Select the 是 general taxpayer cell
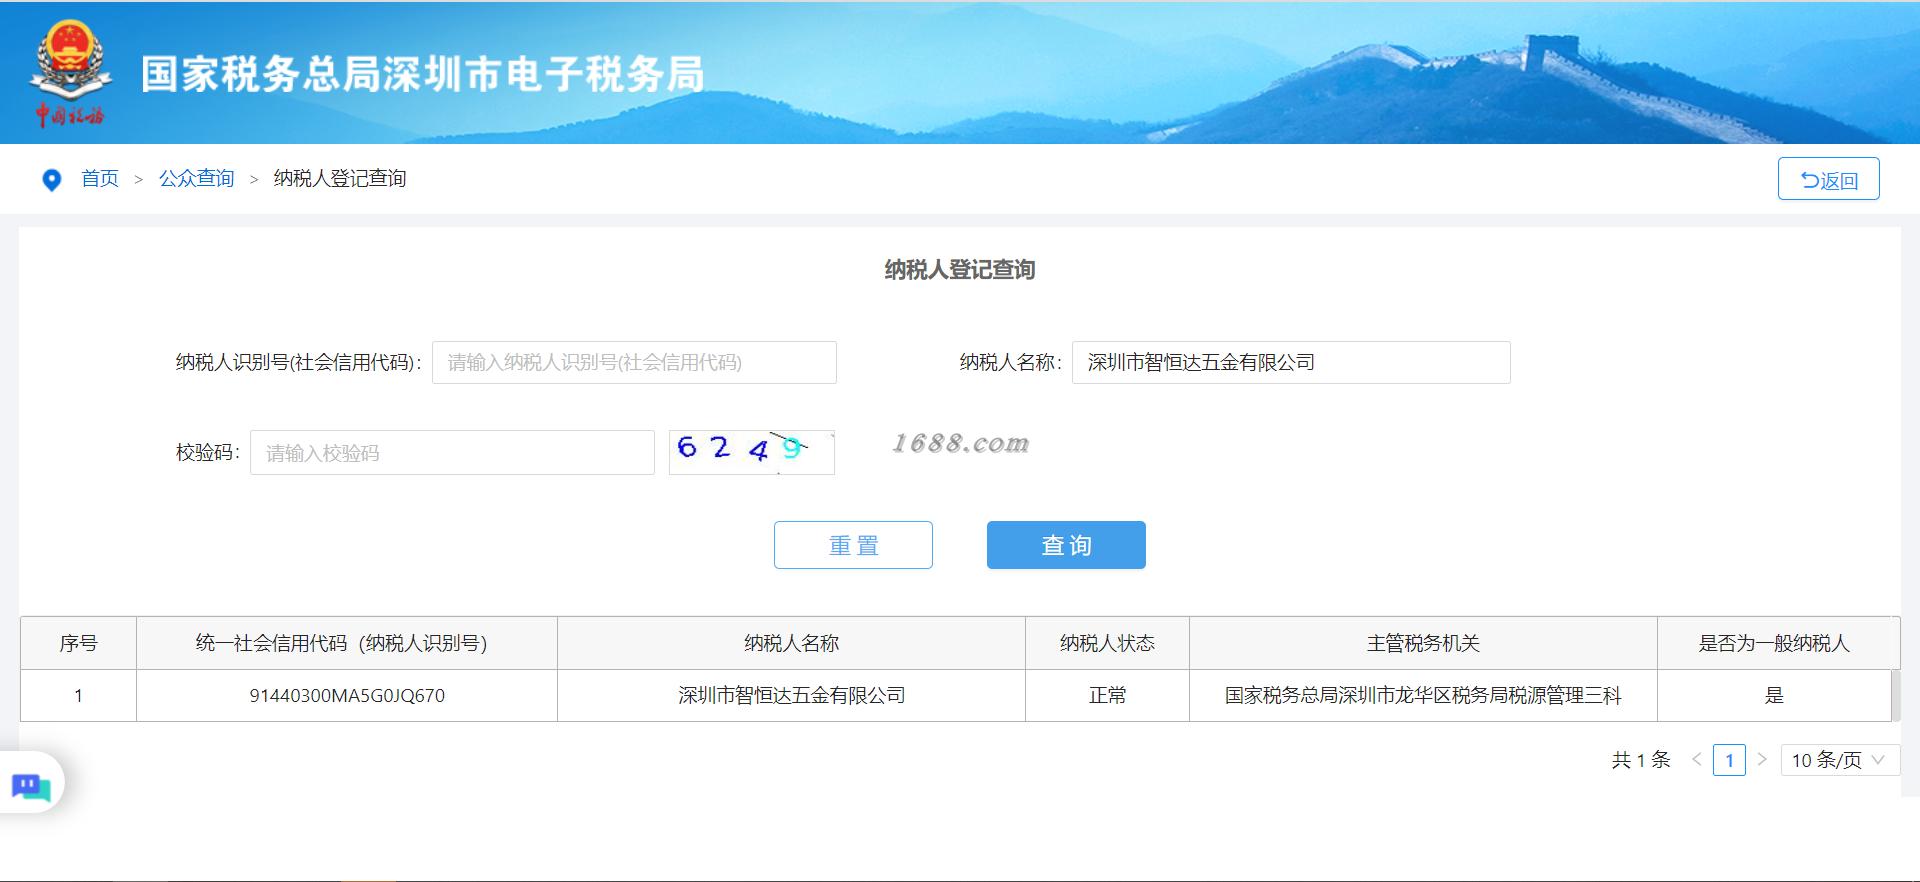The width and height of the screenshot is (1920, 882). (x=1774, y=696)
